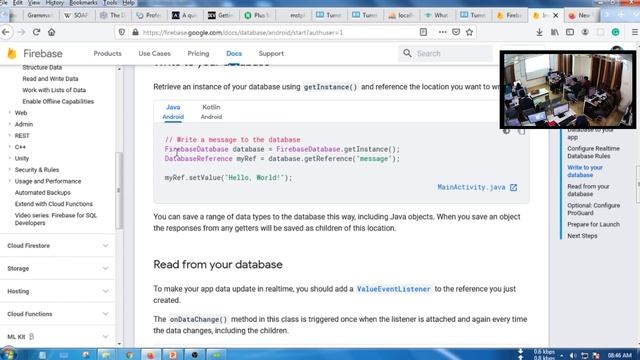640x360 pixels.
Task: Toggle reader view icon in address bar
Action: pyautogui.click(x=423, y=32)
